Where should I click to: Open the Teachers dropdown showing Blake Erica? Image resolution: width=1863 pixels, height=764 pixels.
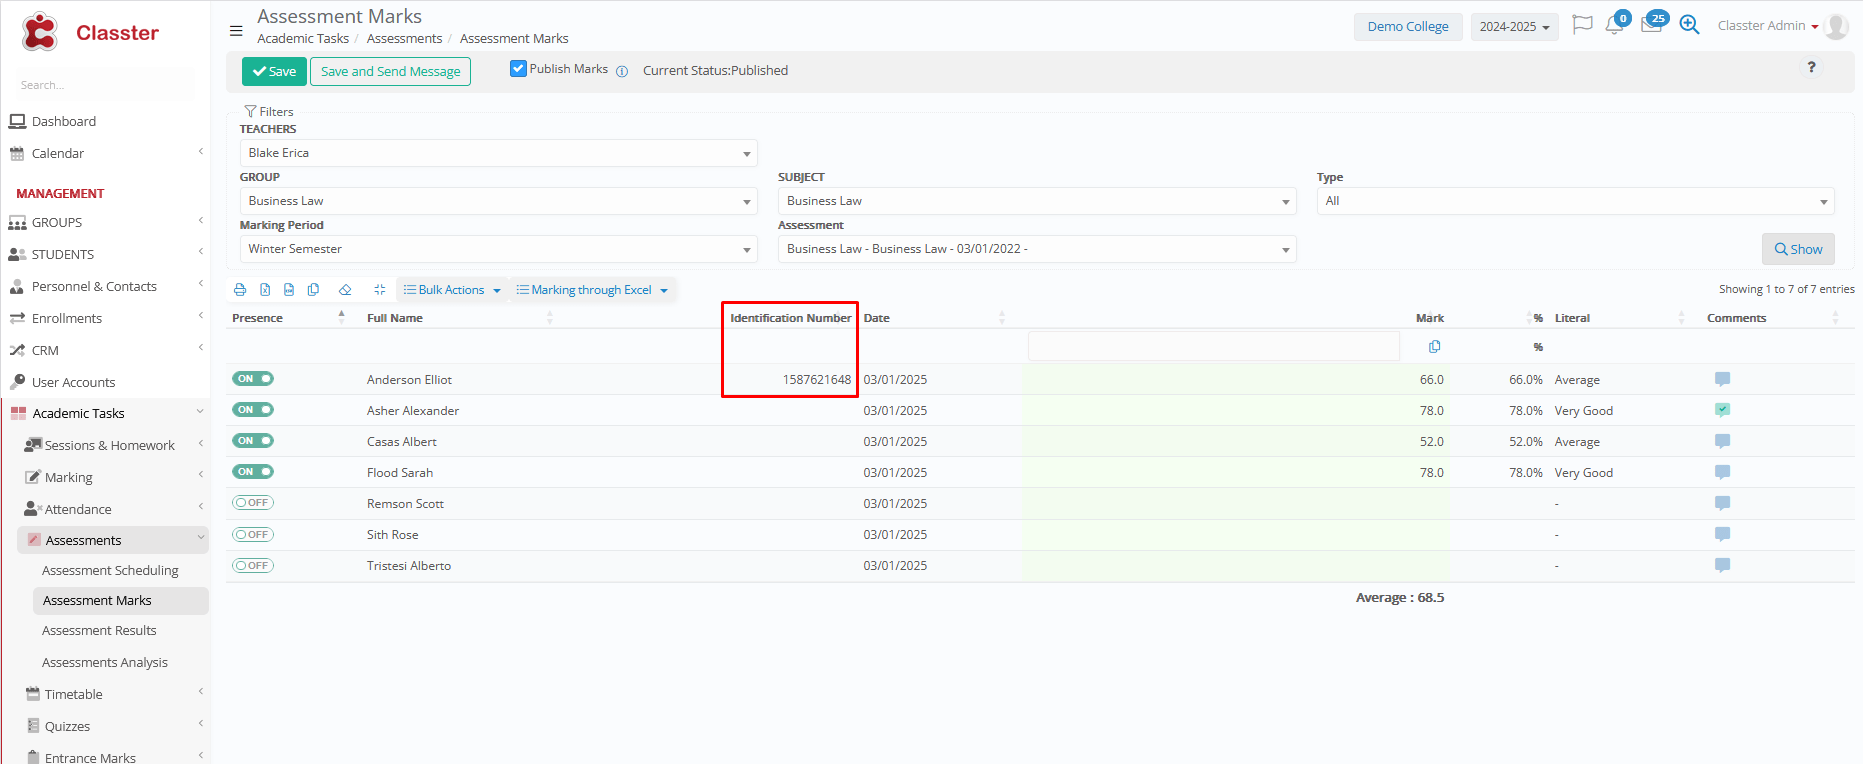[498, 153]
